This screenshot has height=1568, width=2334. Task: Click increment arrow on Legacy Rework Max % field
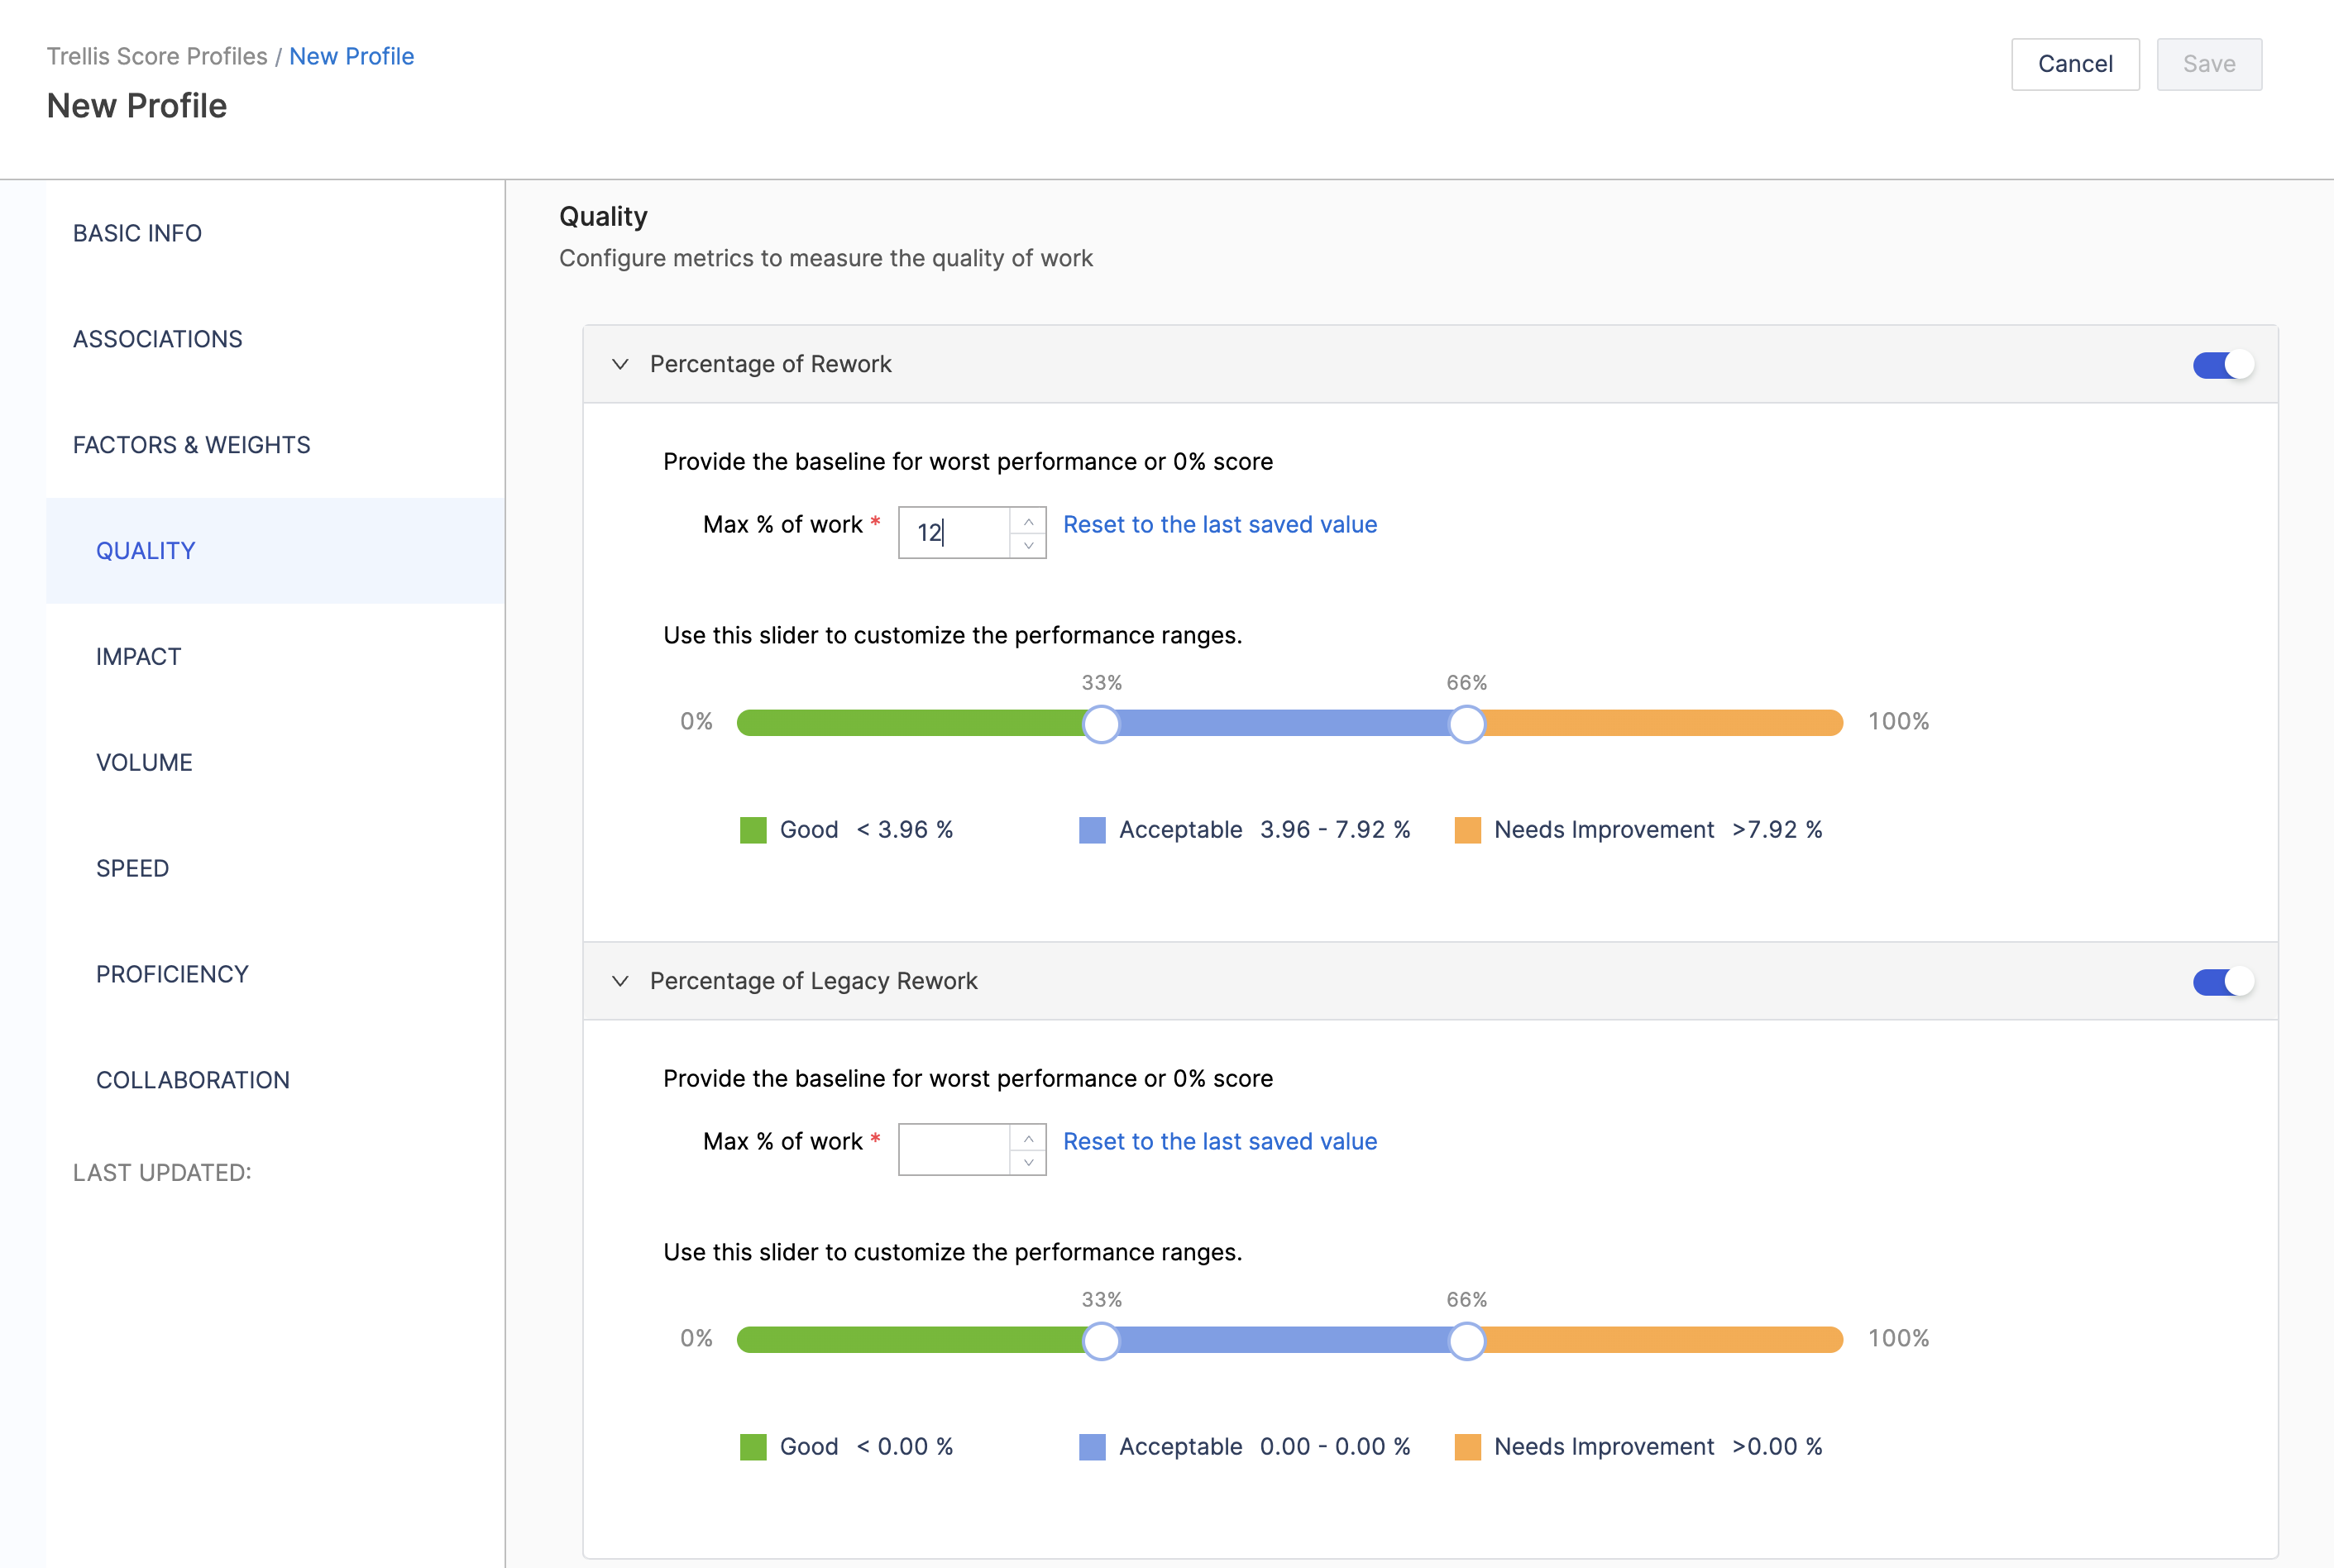1028,1138
